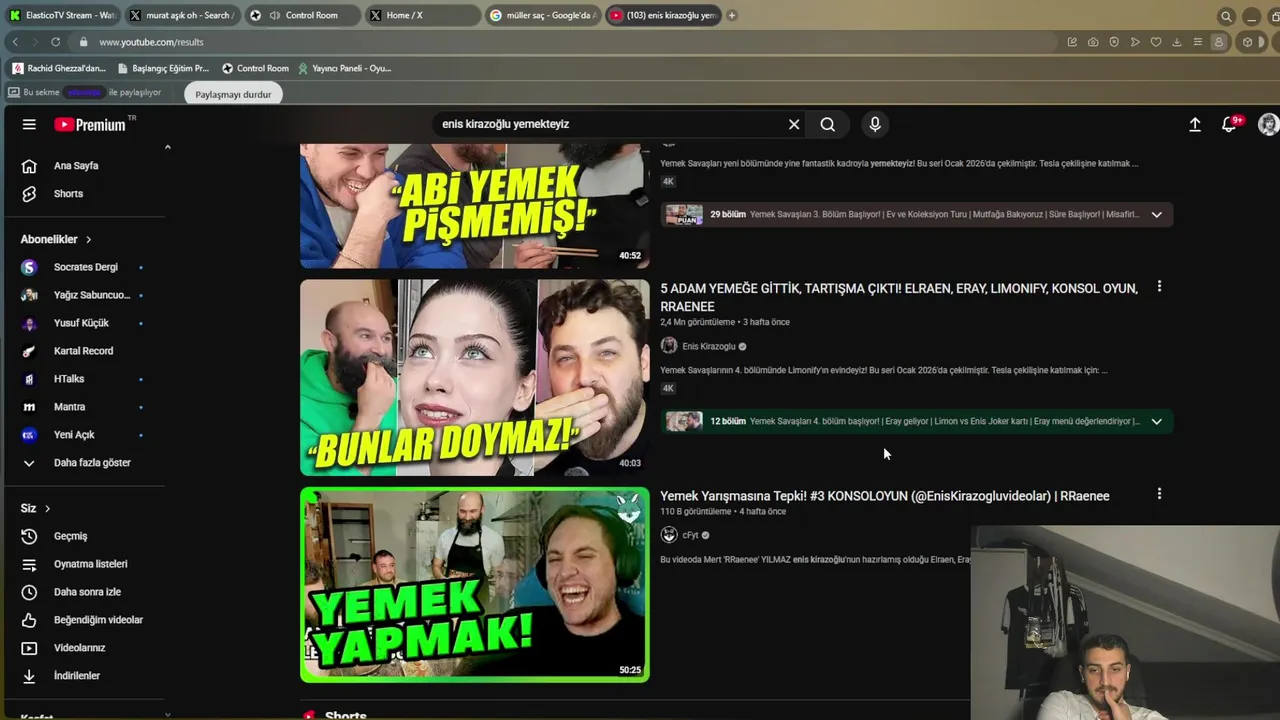This screenshot has height=720, width=1280.
Task: Open the Yayıncı Paneli bookmark
Action: point(344,68)
